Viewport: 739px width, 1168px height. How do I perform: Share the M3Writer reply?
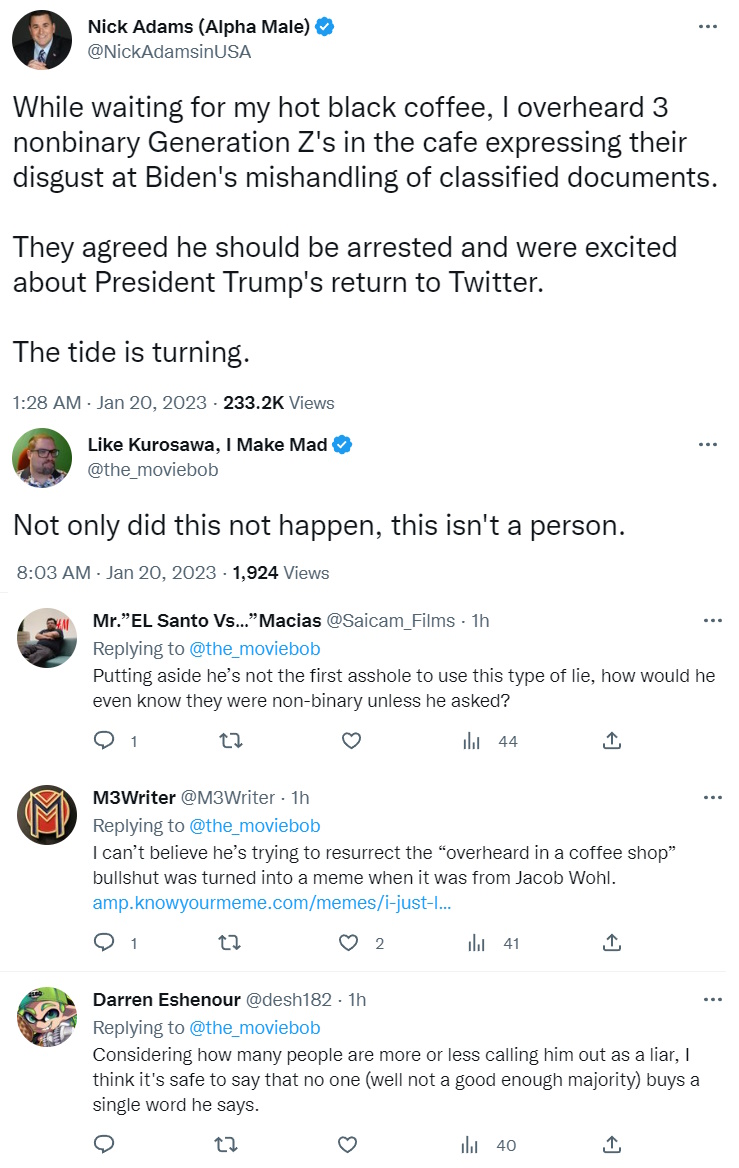pyautogui.click(x=612, y=942)
